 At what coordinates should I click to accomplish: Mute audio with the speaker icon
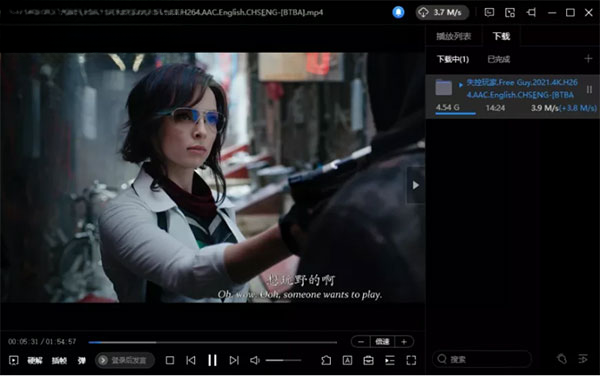click(254, 360)
